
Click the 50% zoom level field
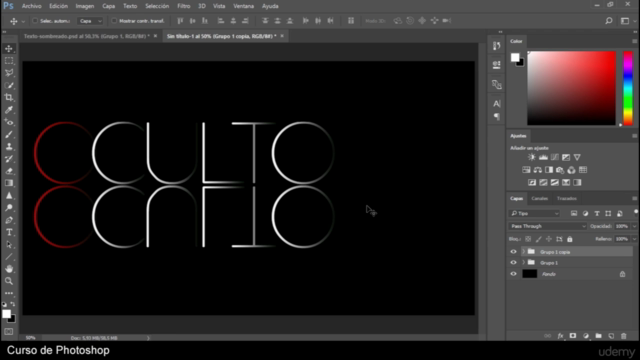pyautogui.click(x=31, y=338)
